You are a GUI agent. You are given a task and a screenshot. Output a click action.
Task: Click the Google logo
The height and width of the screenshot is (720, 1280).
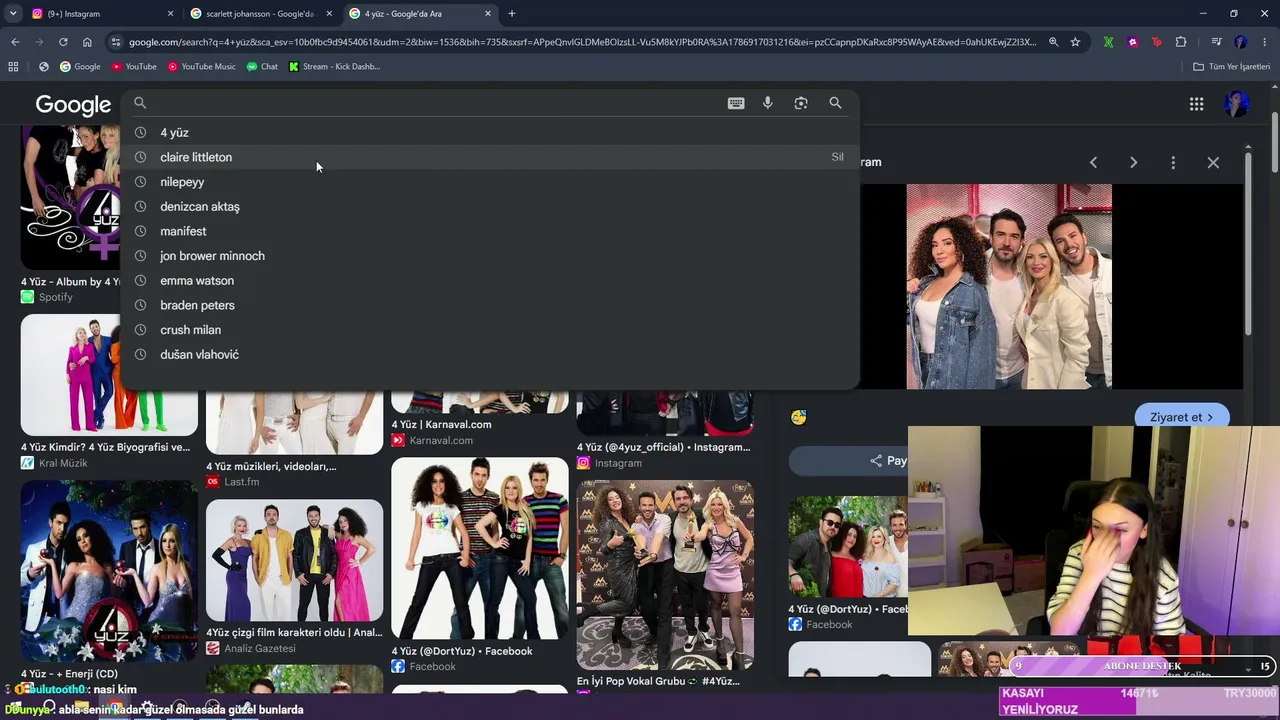(x=73, y=105)
